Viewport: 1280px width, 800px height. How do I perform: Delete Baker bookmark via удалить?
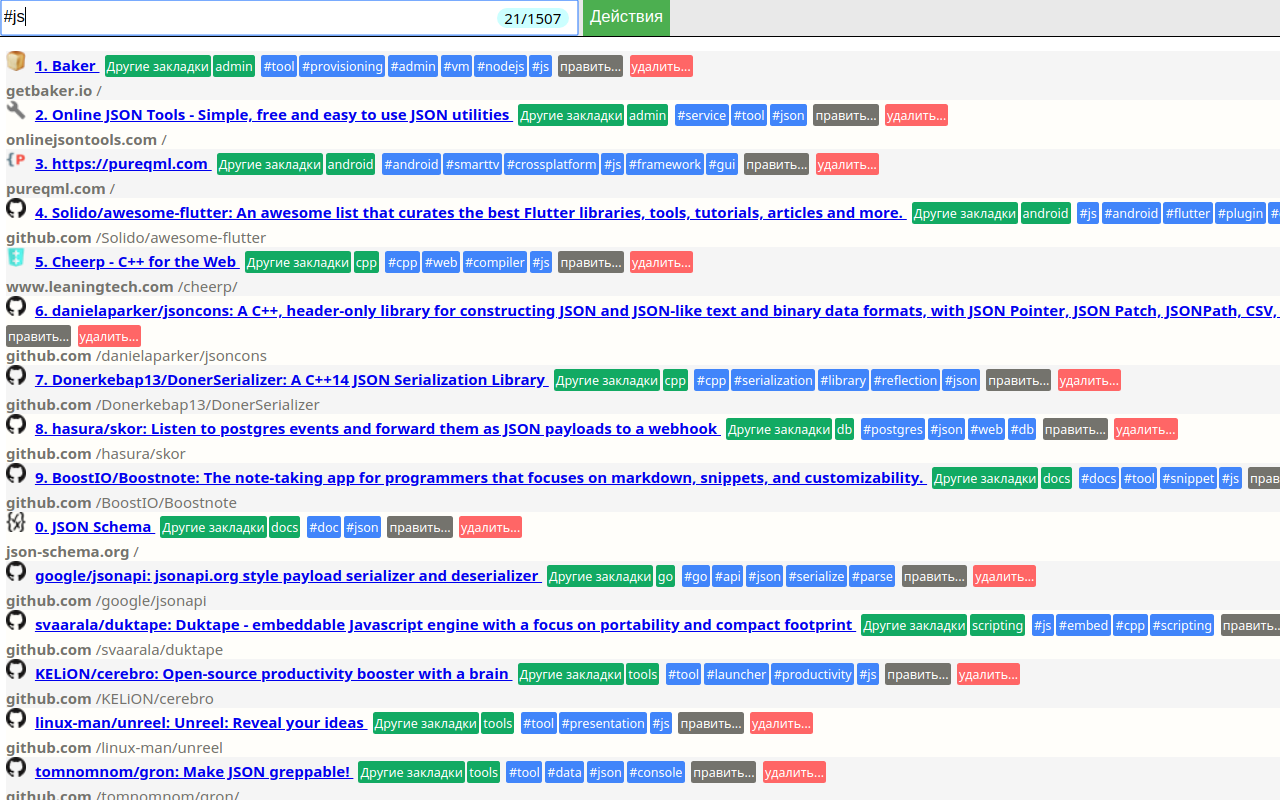(661, 66)
